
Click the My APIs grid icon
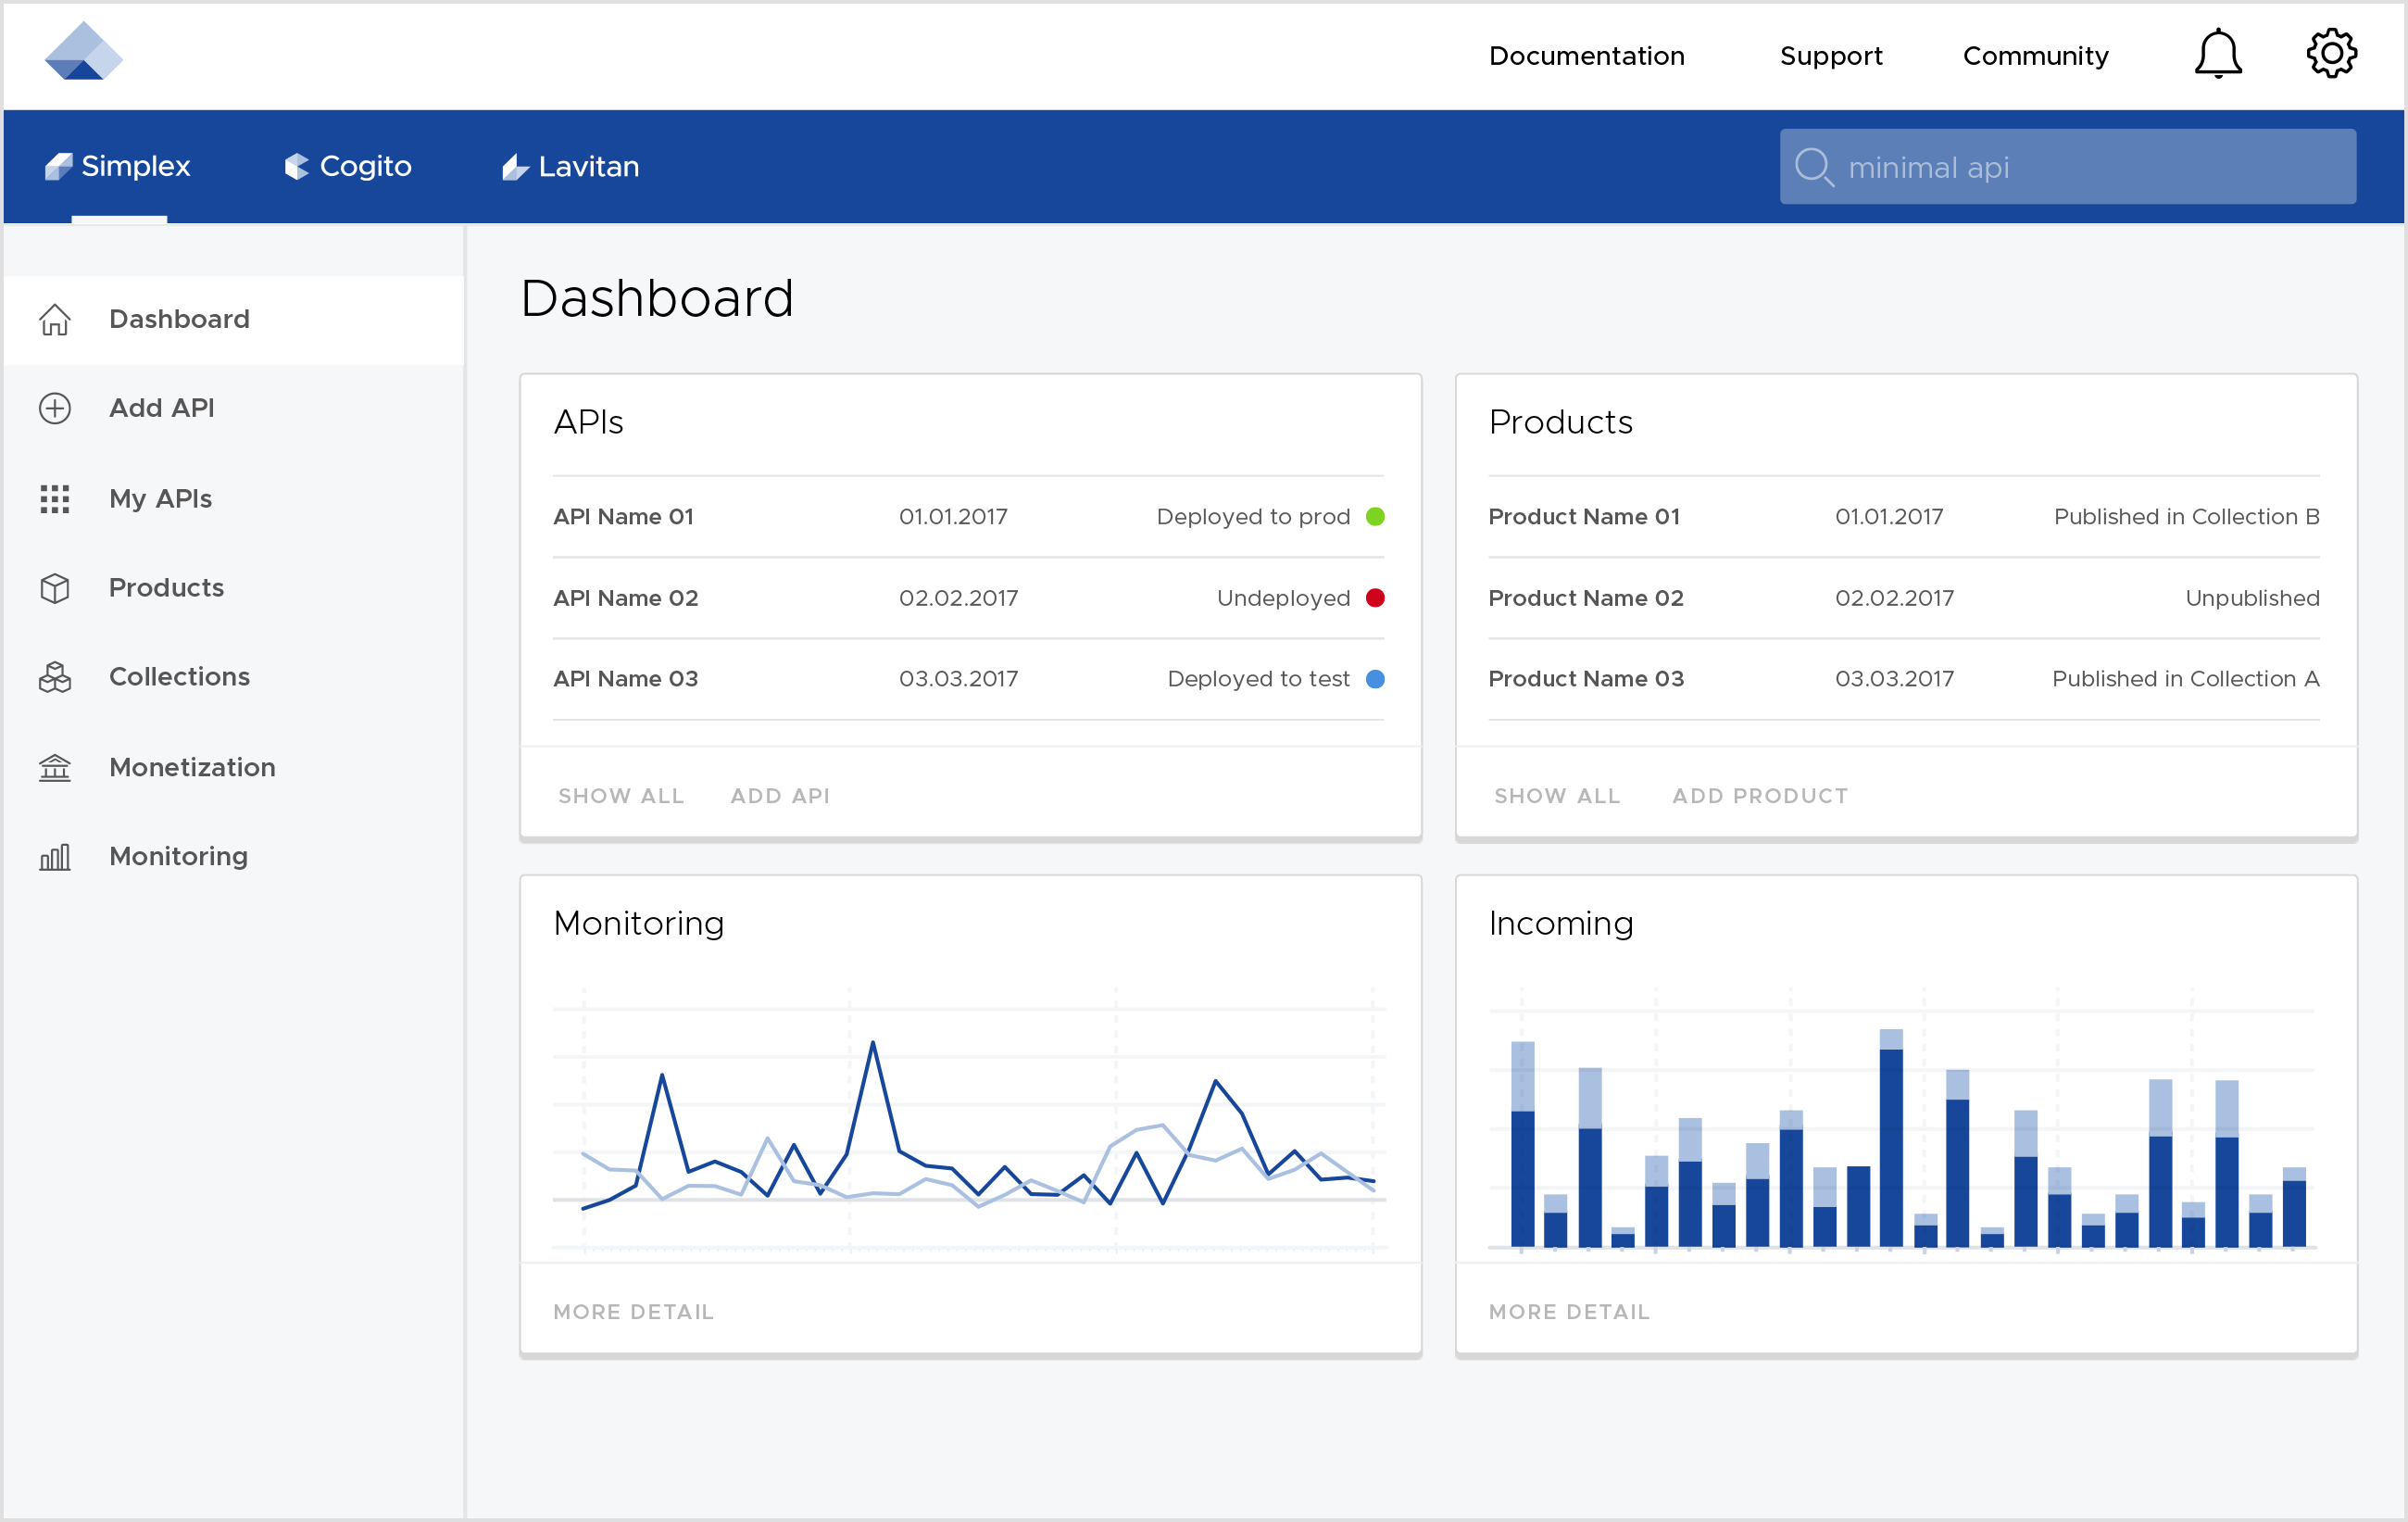(55, 498)
